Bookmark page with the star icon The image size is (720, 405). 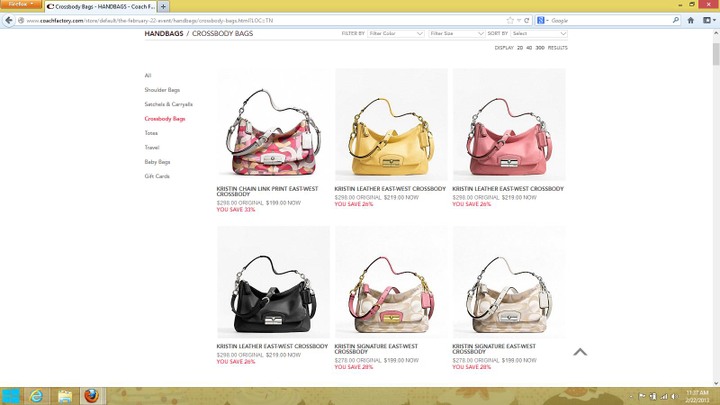tap(510, 20)
